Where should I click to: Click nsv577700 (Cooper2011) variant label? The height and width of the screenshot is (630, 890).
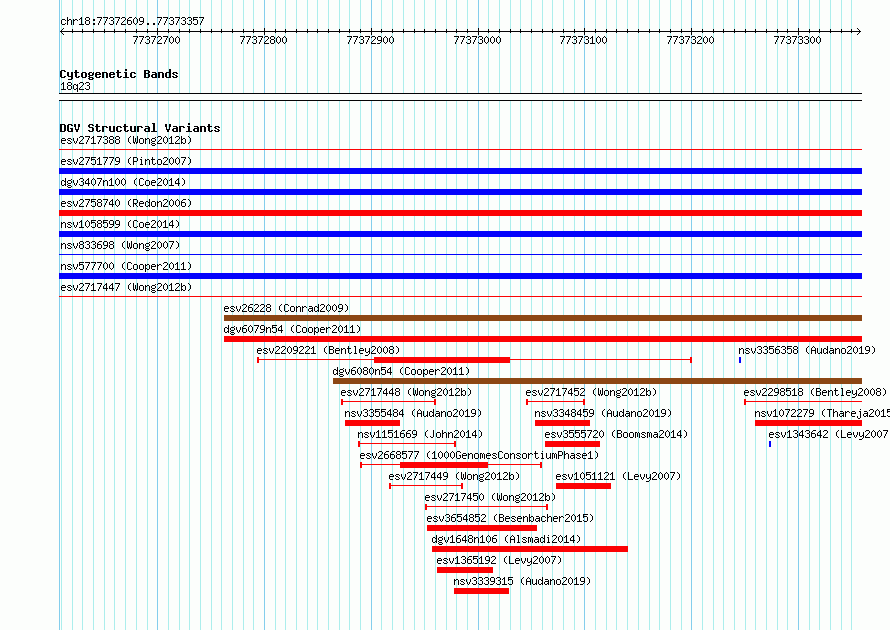126,266
